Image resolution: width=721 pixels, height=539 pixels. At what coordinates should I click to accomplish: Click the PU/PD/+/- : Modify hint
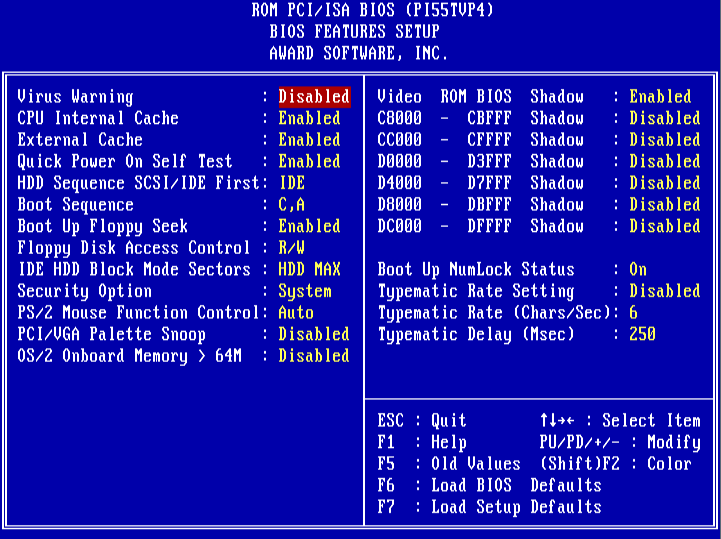pyautogui.click(x=620, y=442)
